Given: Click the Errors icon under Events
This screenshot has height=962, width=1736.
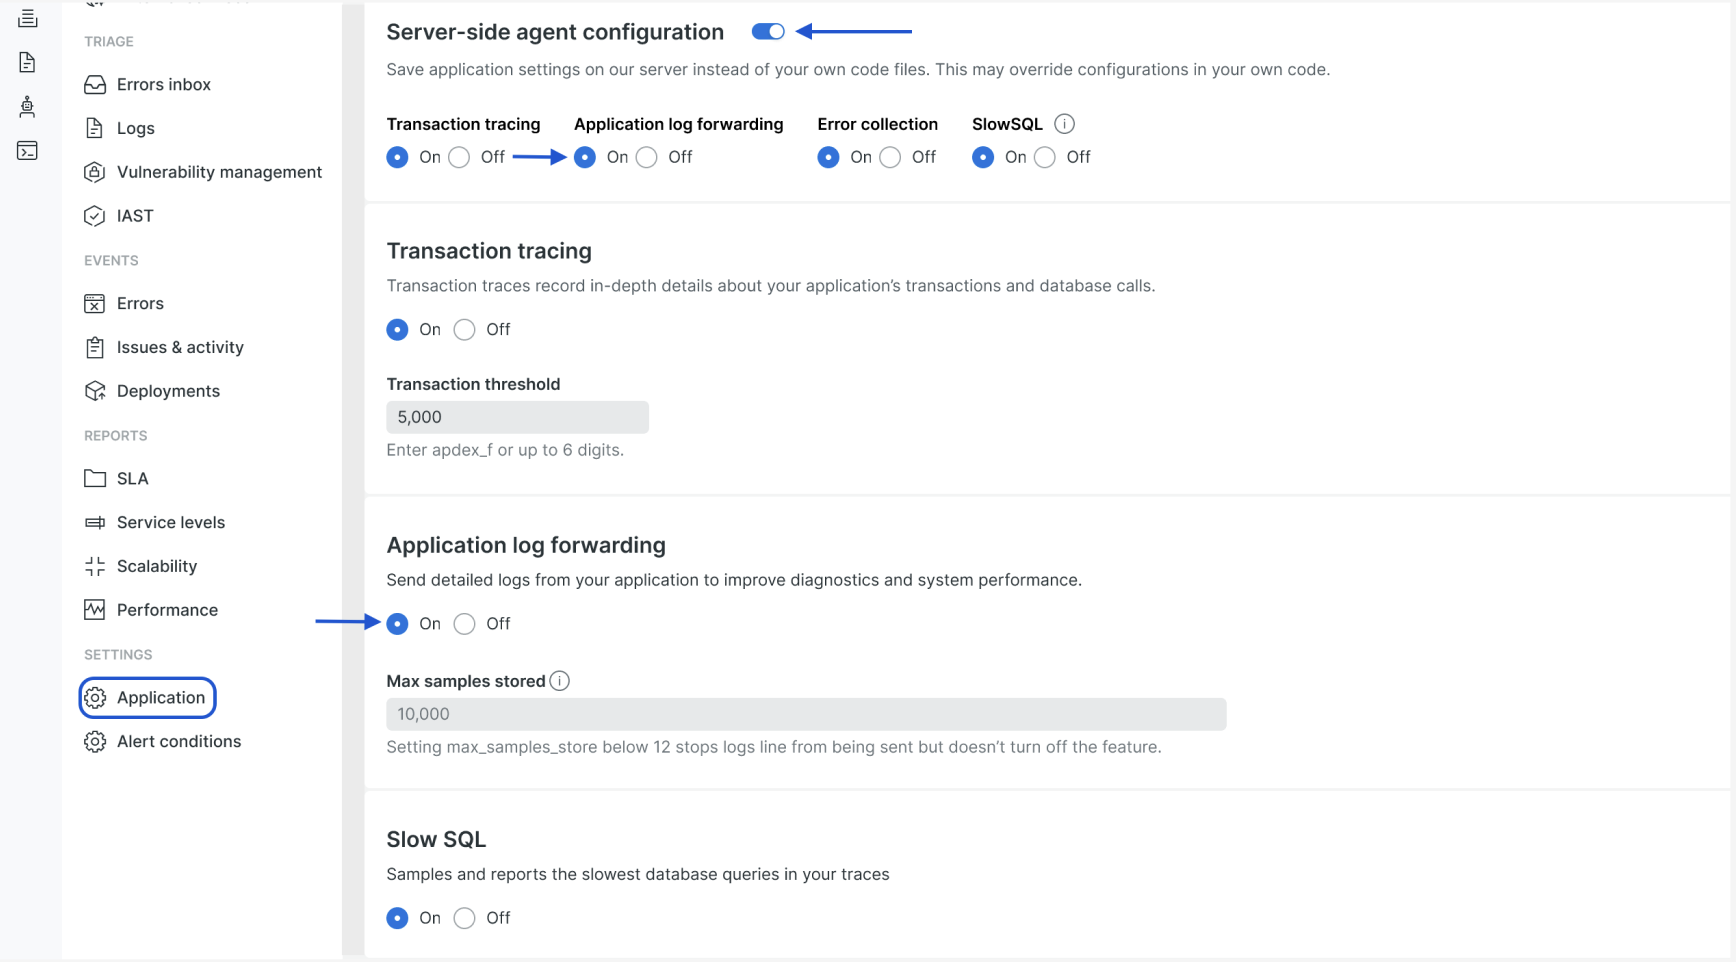Looking at the screenshot, I should (95, 303).
